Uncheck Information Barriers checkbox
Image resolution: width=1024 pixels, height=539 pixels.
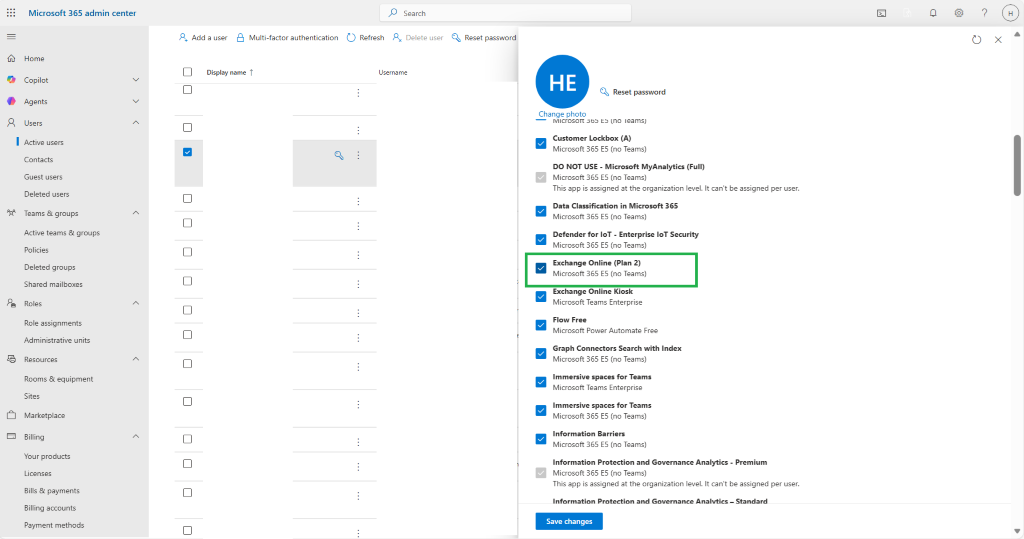pyautogui.click(x=541, y=439)
